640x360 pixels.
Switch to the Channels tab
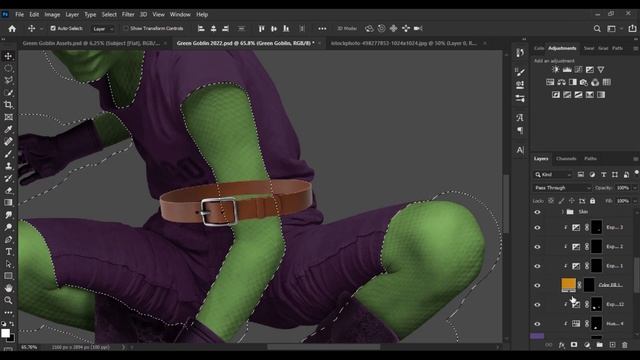coord(566,159)
